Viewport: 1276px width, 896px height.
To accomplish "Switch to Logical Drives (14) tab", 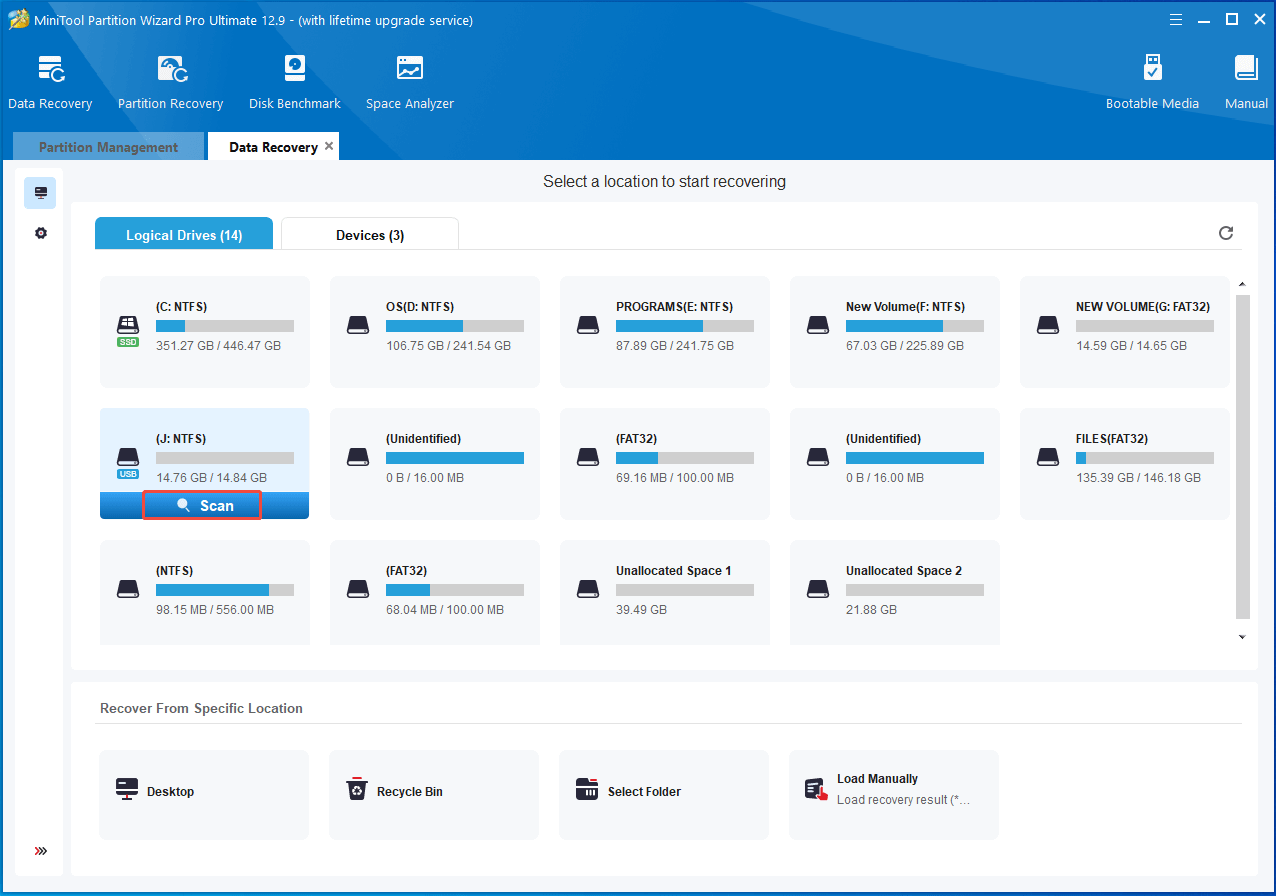I will tap(184, 235).
